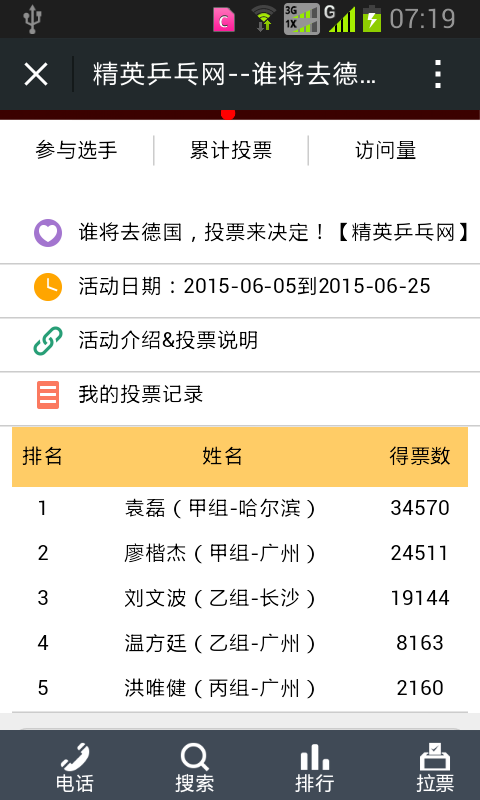This screenshot has height=800, width=480.
Task: Tap the 得票数 column header
Action: pos(420,456)
